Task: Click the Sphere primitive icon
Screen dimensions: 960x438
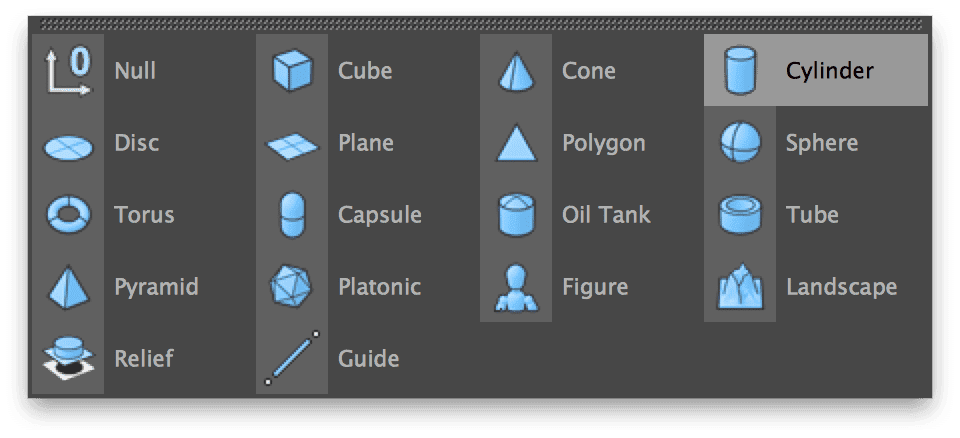Action: tap(740, 143)
